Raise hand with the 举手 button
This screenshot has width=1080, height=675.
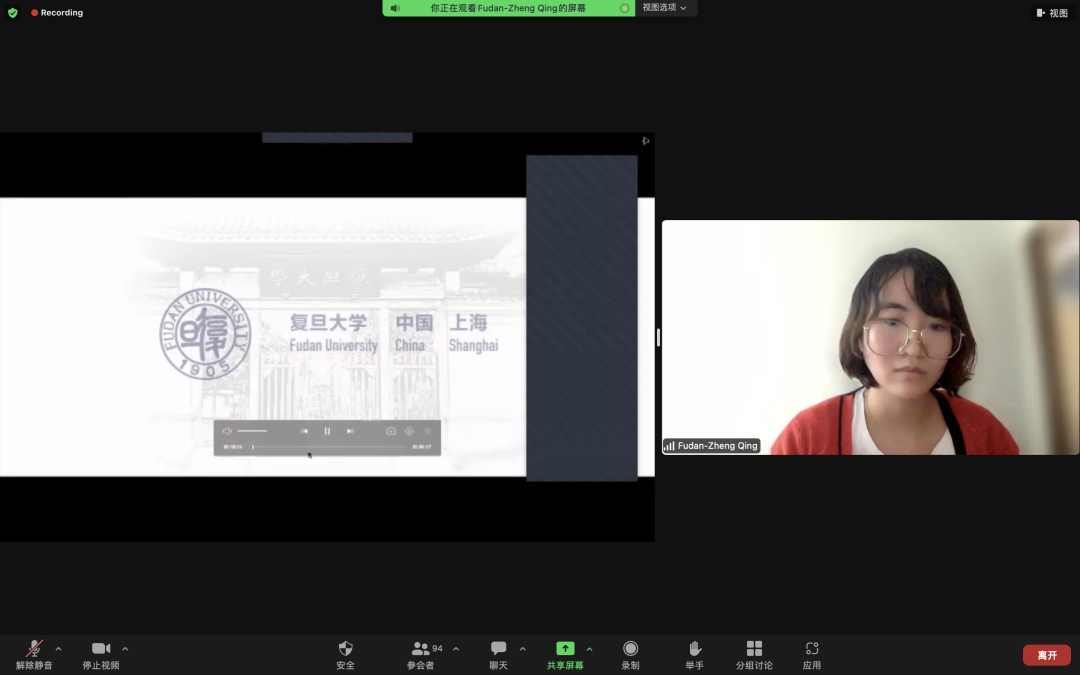pyautogui.click(x=694, y=654)
